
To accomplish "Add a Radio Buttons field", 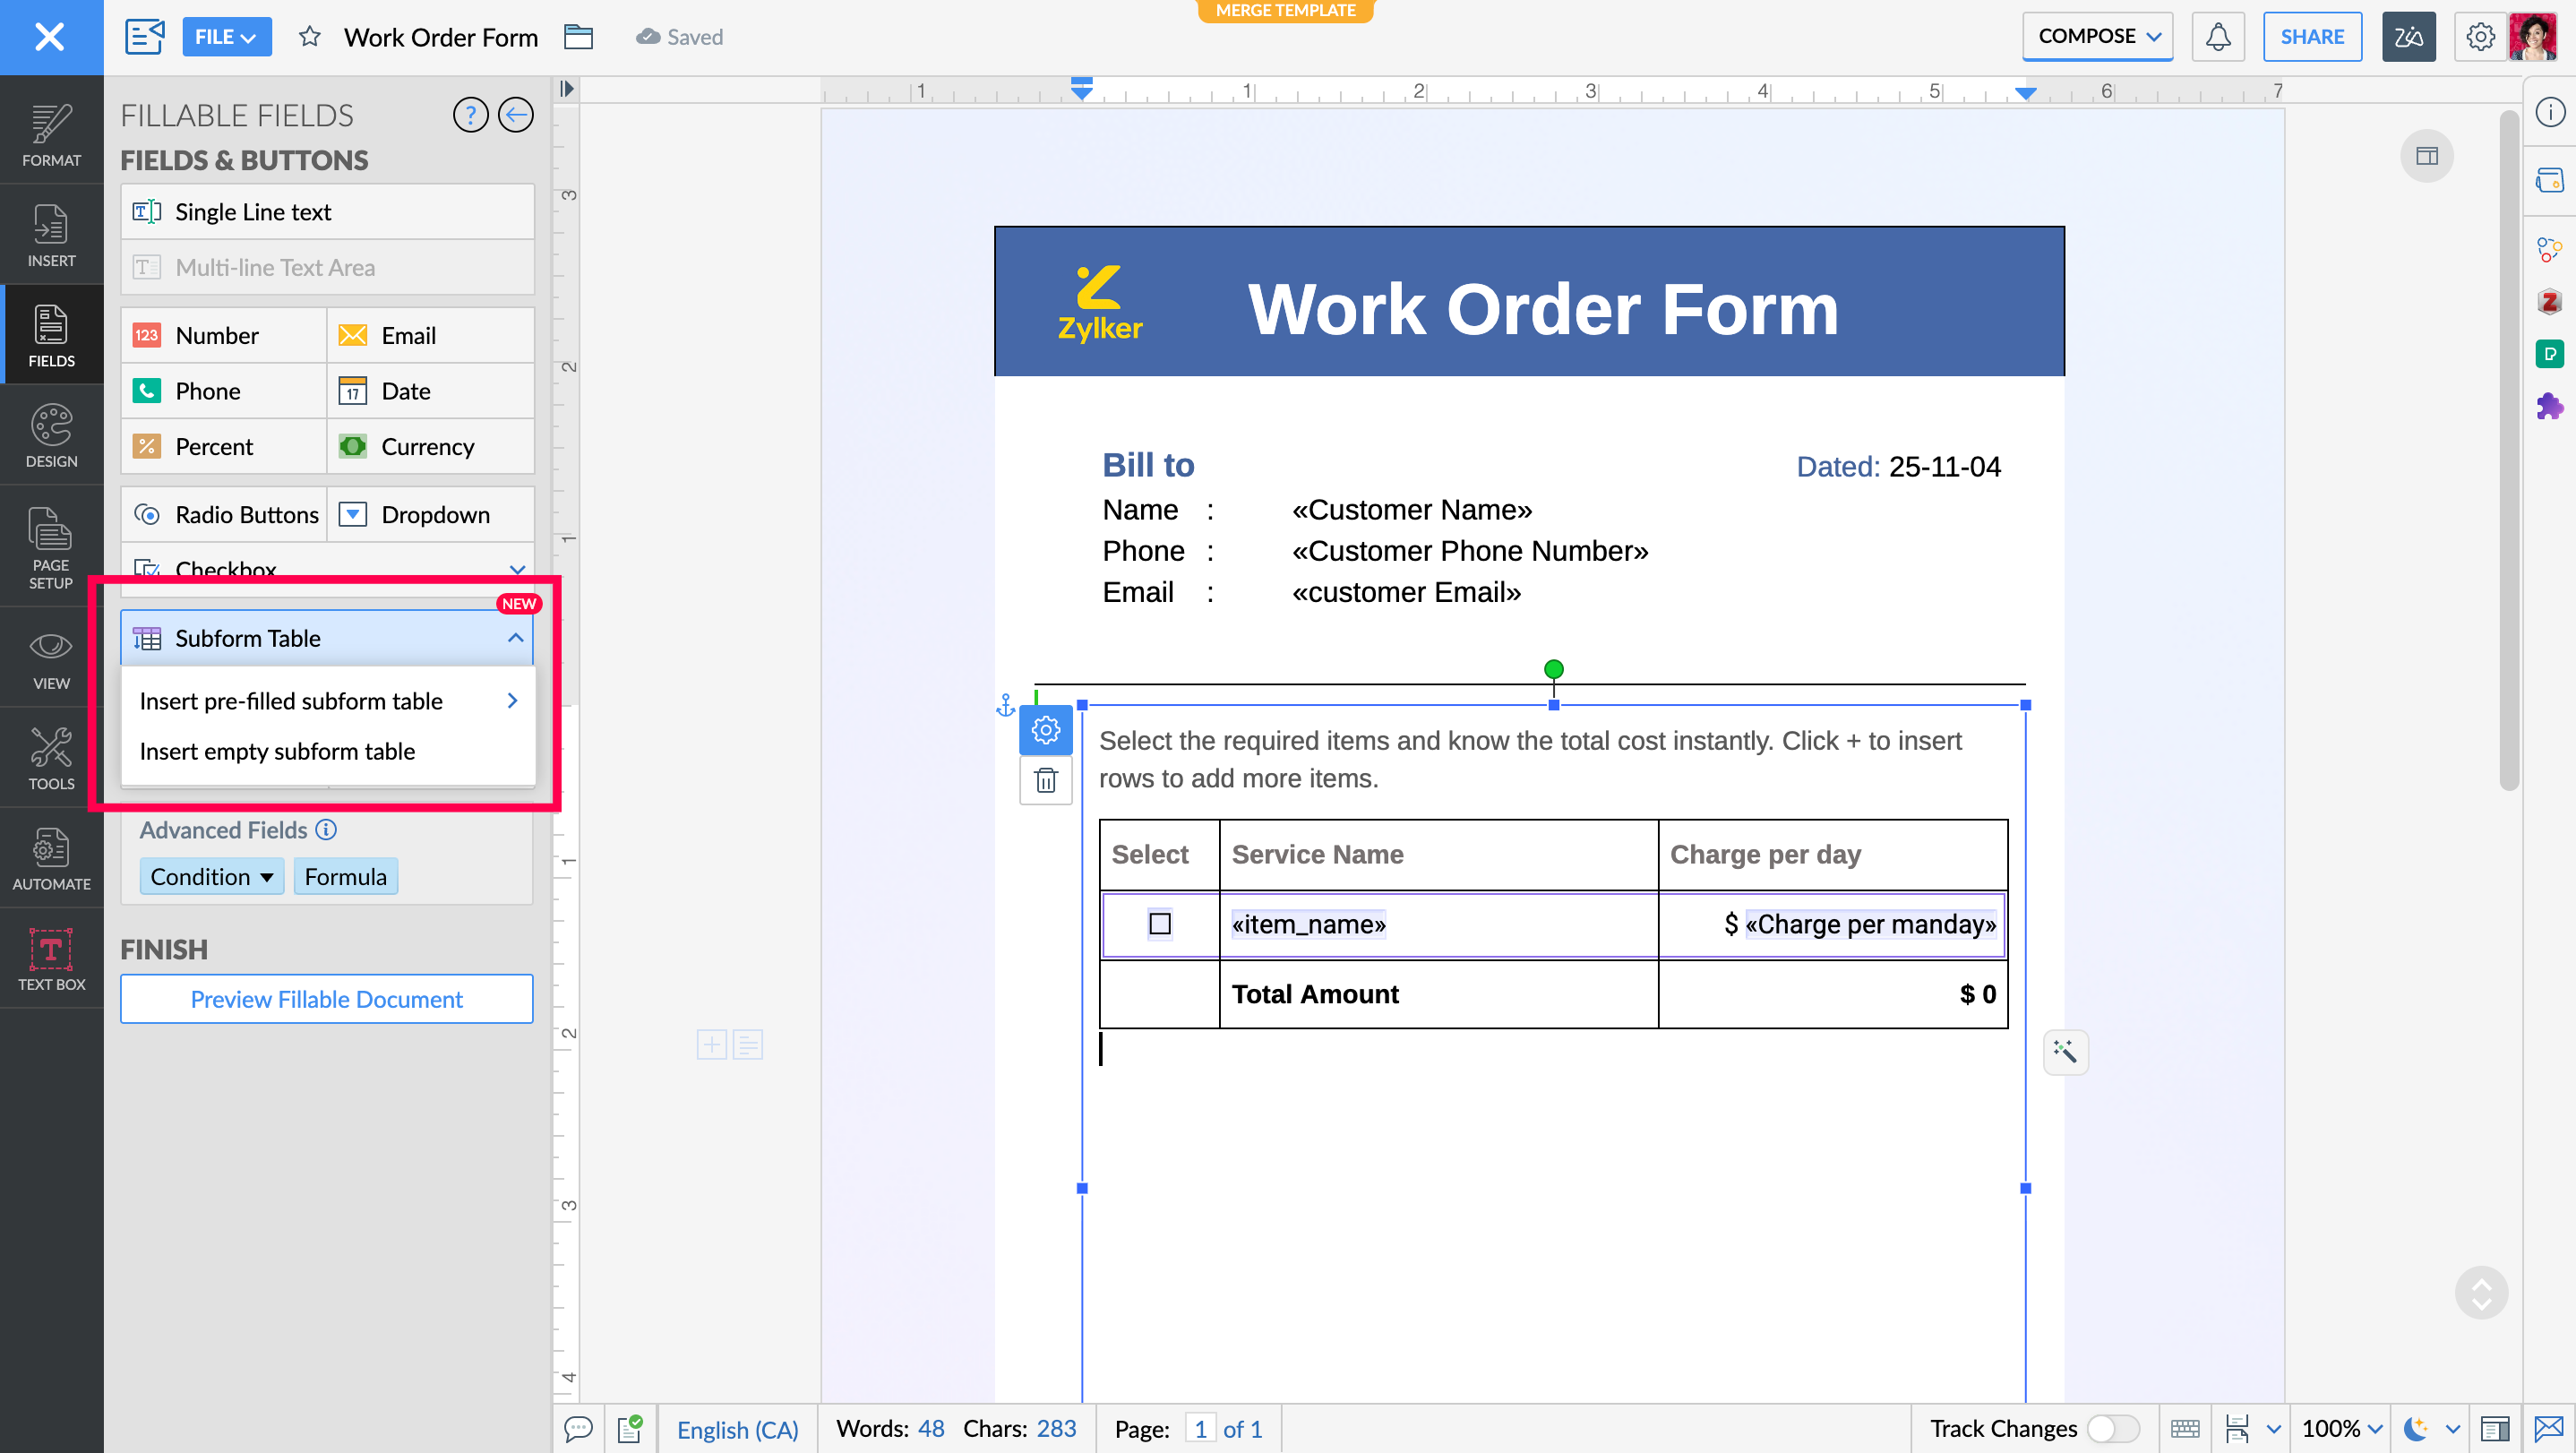I will coord(225,514).
